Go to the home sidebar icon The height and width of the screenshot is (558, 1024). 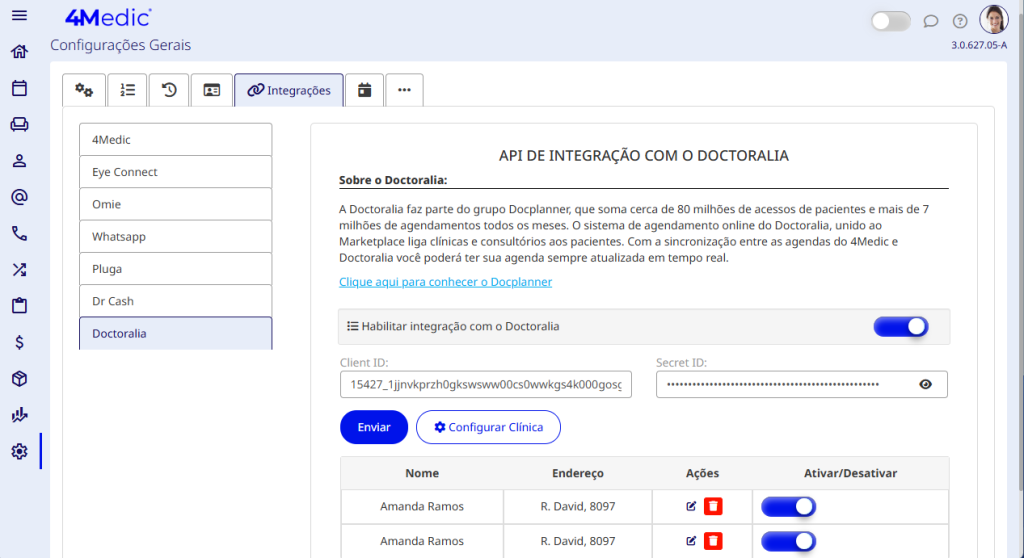[20, 52]
